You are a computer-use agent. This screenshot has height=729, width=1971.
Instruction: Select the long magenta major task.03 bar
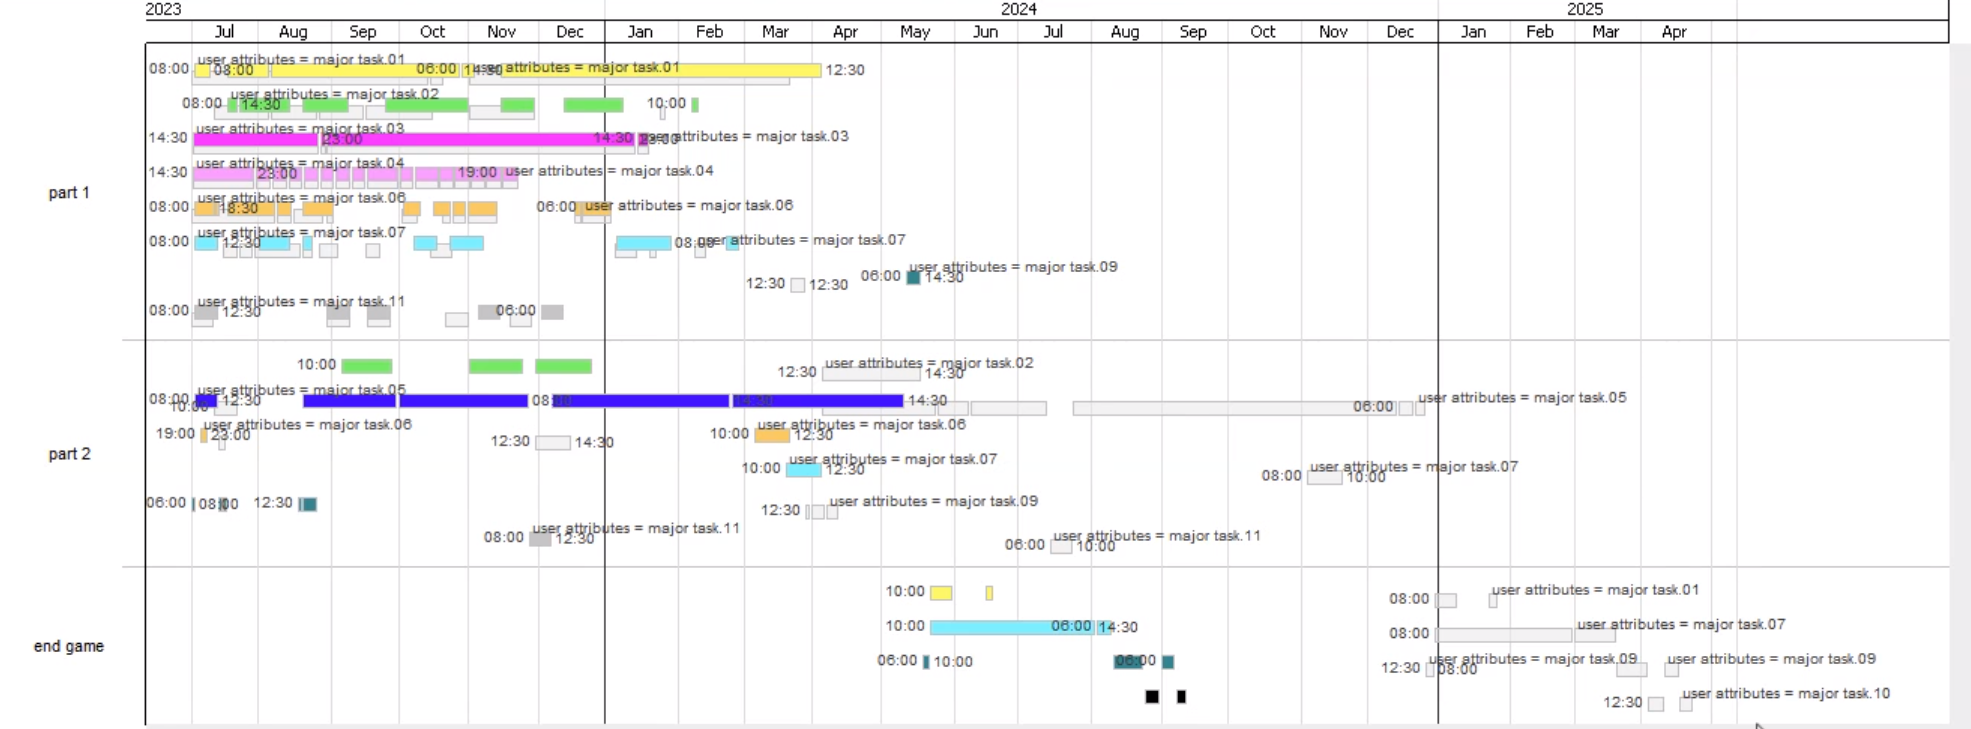point(400,140)
